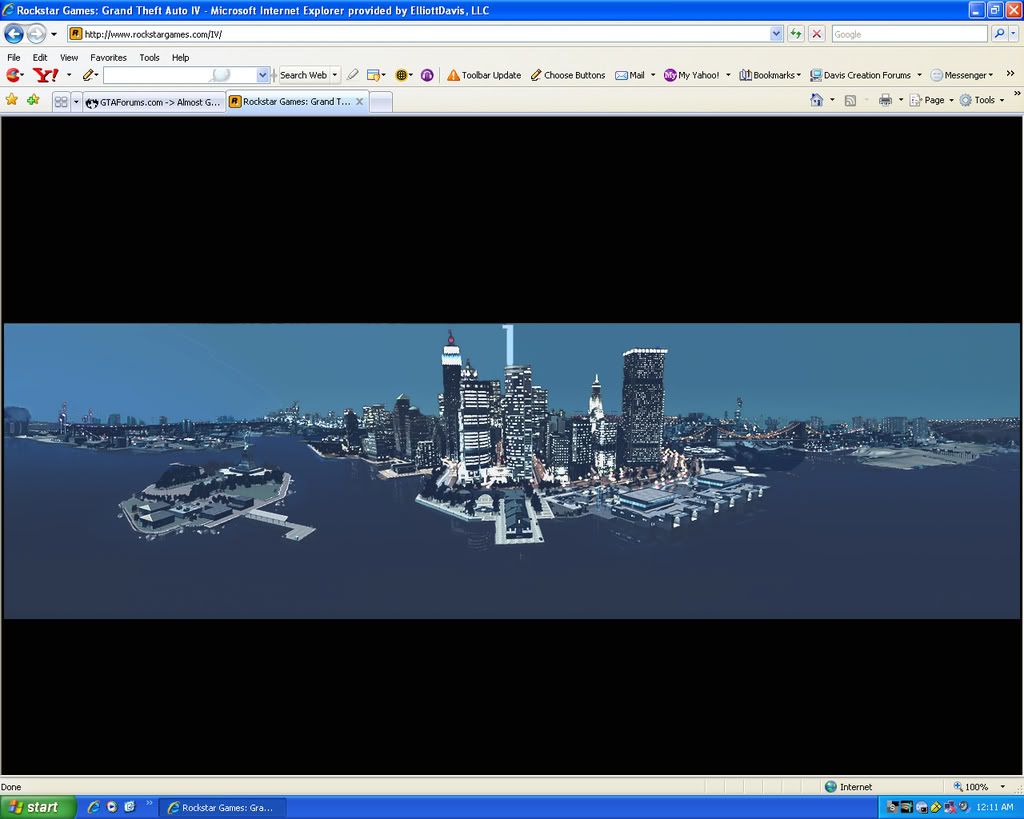Click Add to Favorites green plus icon
1024x819 pixels.
[x=33, y=100]
